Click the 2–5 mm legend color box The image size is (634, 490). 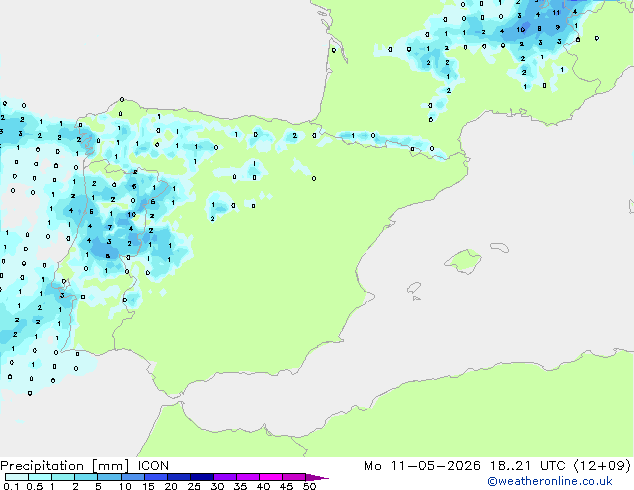[86, 477]
